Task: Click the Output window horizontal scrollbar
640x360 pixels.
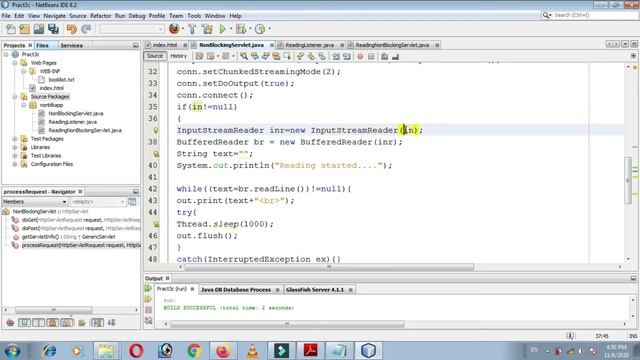Action: [287, 324]
